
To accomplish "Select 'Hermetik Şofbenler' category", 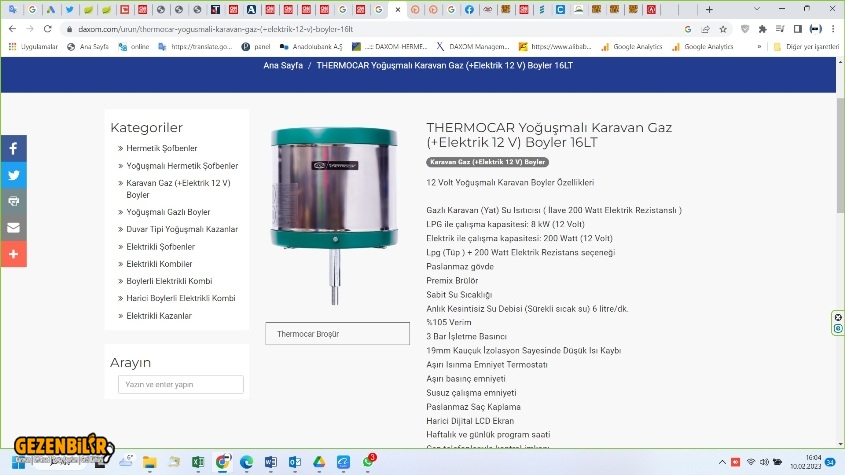I will (x=161, y=148).
